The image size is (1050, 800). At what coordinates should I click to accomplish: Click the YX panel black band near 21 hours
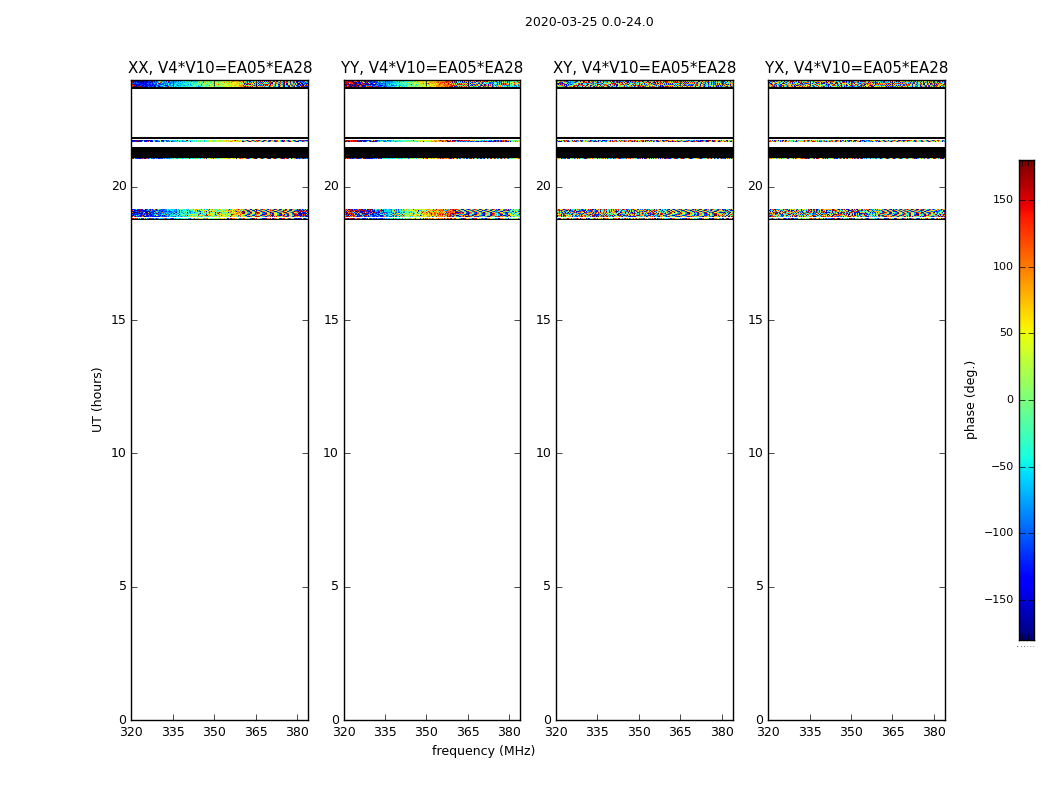point(856,153)
